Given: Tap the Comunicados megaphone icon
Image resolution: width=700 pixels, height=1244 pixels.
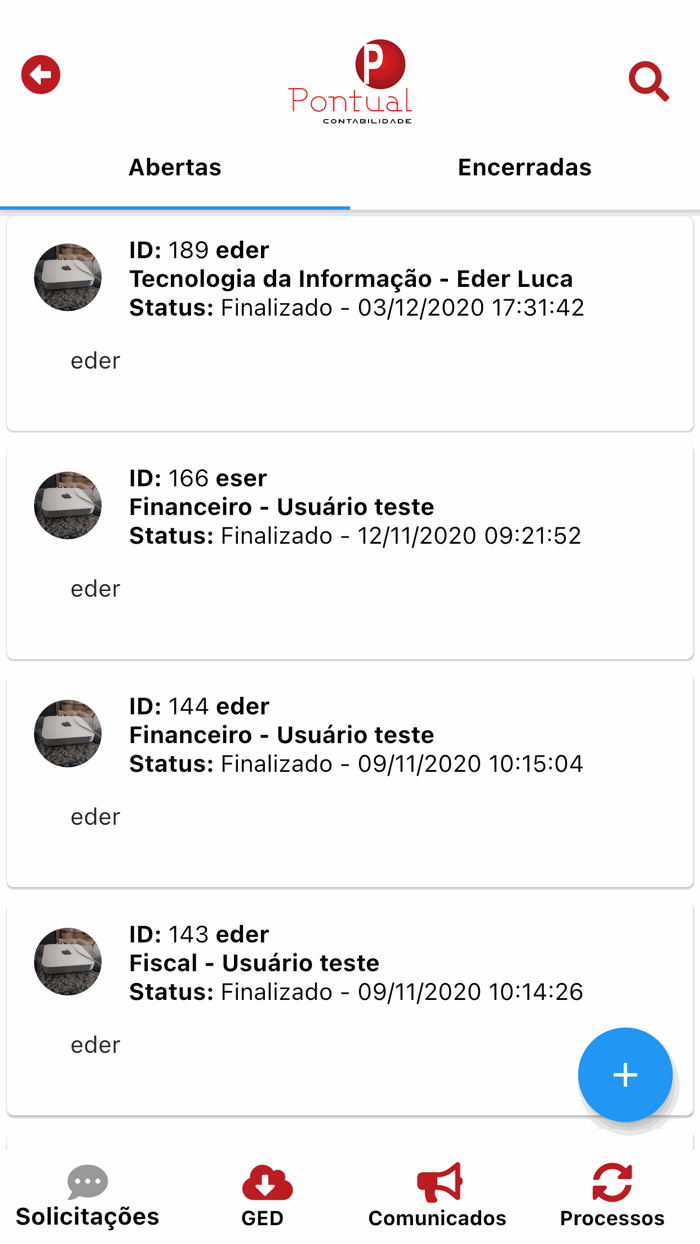Looking at the screenshot, I should pyautogui.click(x=439, y=1182).
